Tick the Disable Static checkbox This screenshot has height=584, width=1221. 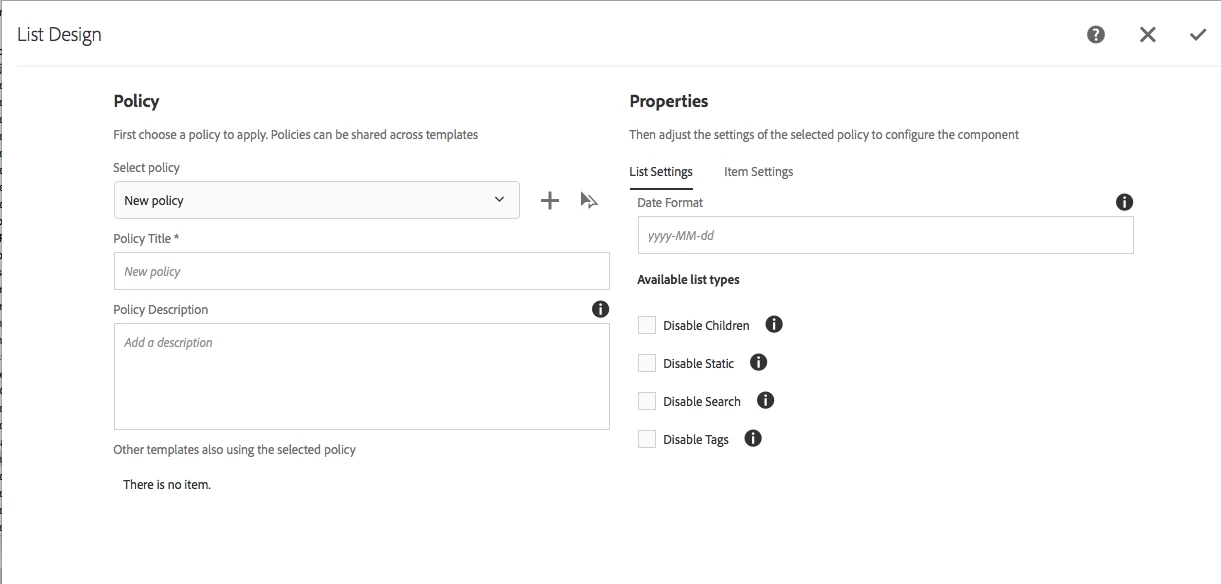click(647, 363)
